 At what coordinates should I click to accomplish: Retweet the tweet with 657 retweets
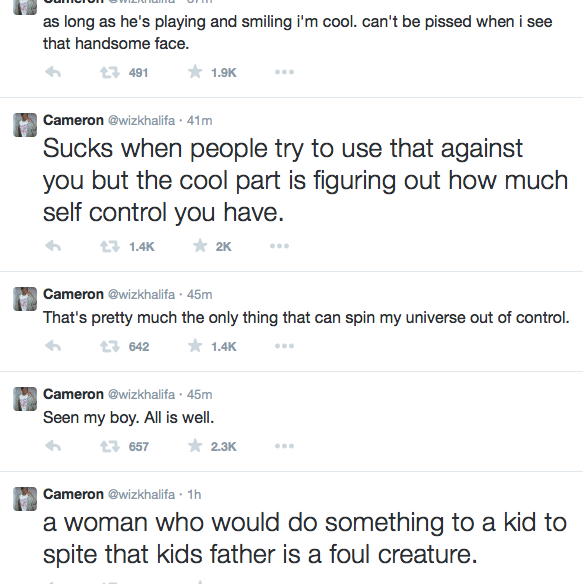(x=110, y=446)
